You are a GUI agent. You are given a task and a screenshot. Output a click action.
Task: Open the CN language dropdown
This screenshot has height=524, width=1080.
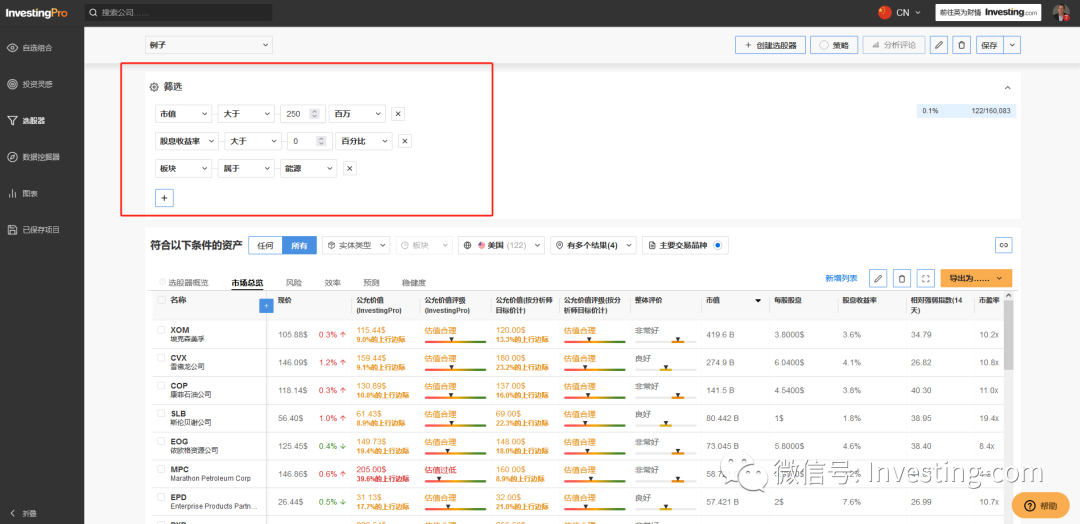900,12
